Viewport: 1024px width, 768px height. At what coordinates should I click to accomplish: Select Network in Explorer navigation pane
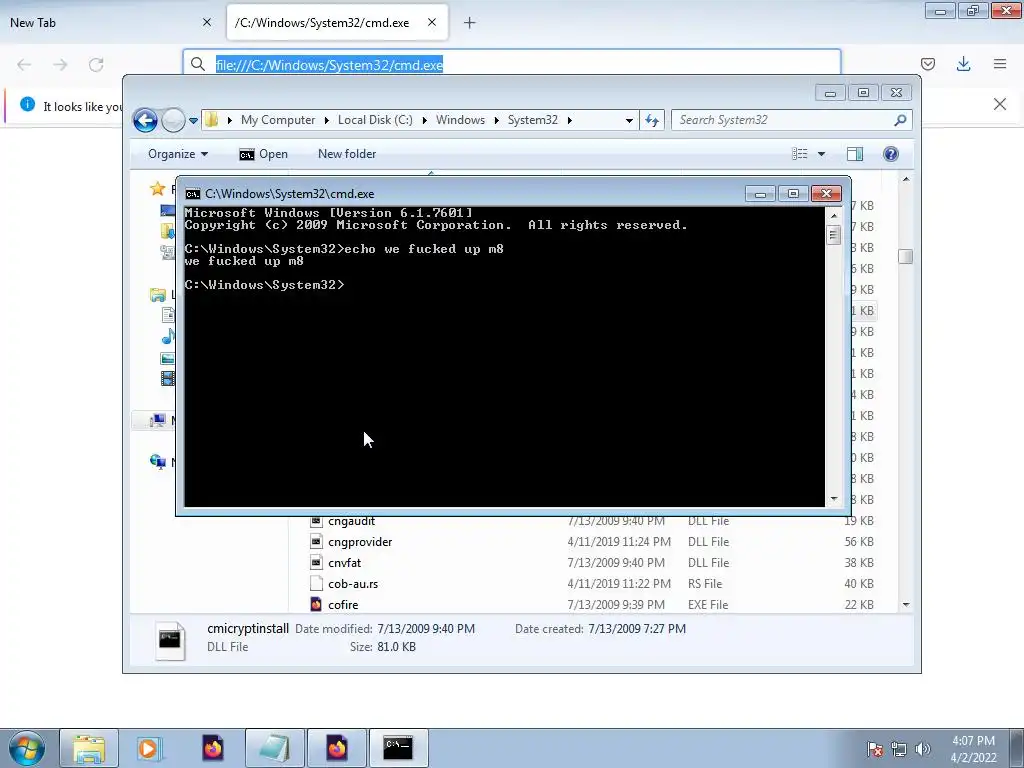(x=157, y=462)
